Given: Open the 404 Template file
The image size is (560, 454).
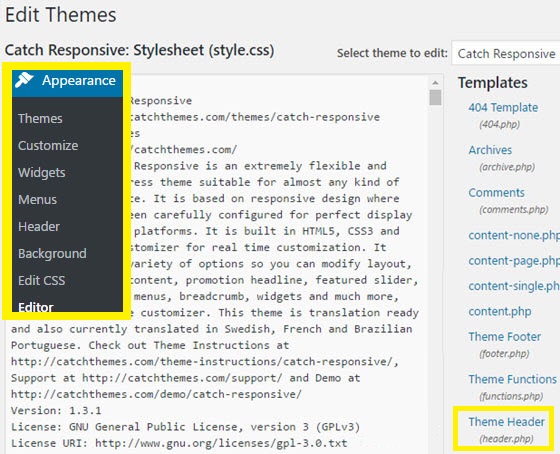Looking at the screenshot, I should pos(503,107).
